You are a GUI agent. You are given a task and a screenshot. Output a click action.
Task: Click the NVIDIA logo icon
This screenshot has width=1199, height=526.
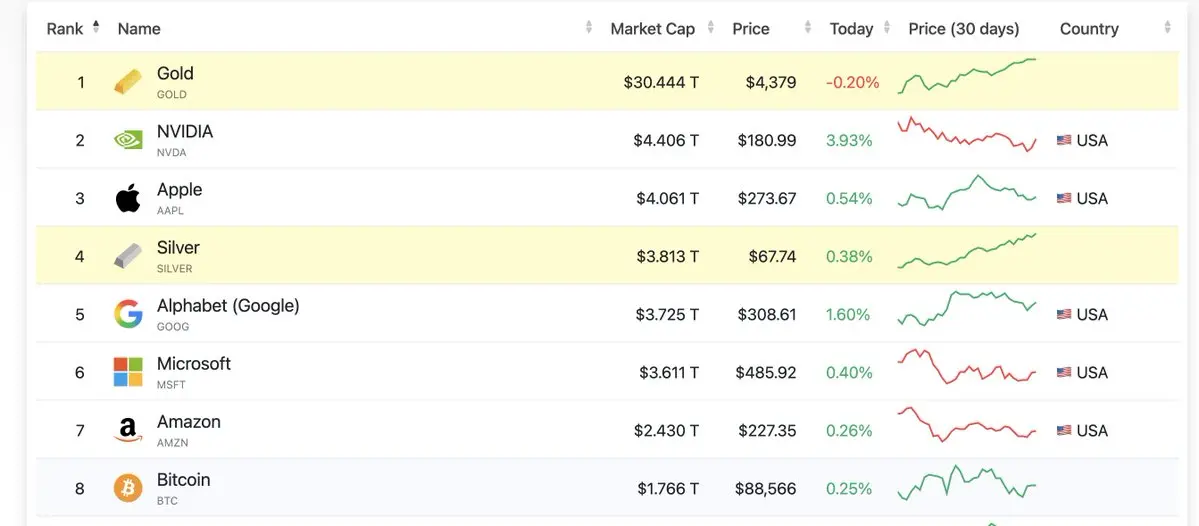pos(128,140)
